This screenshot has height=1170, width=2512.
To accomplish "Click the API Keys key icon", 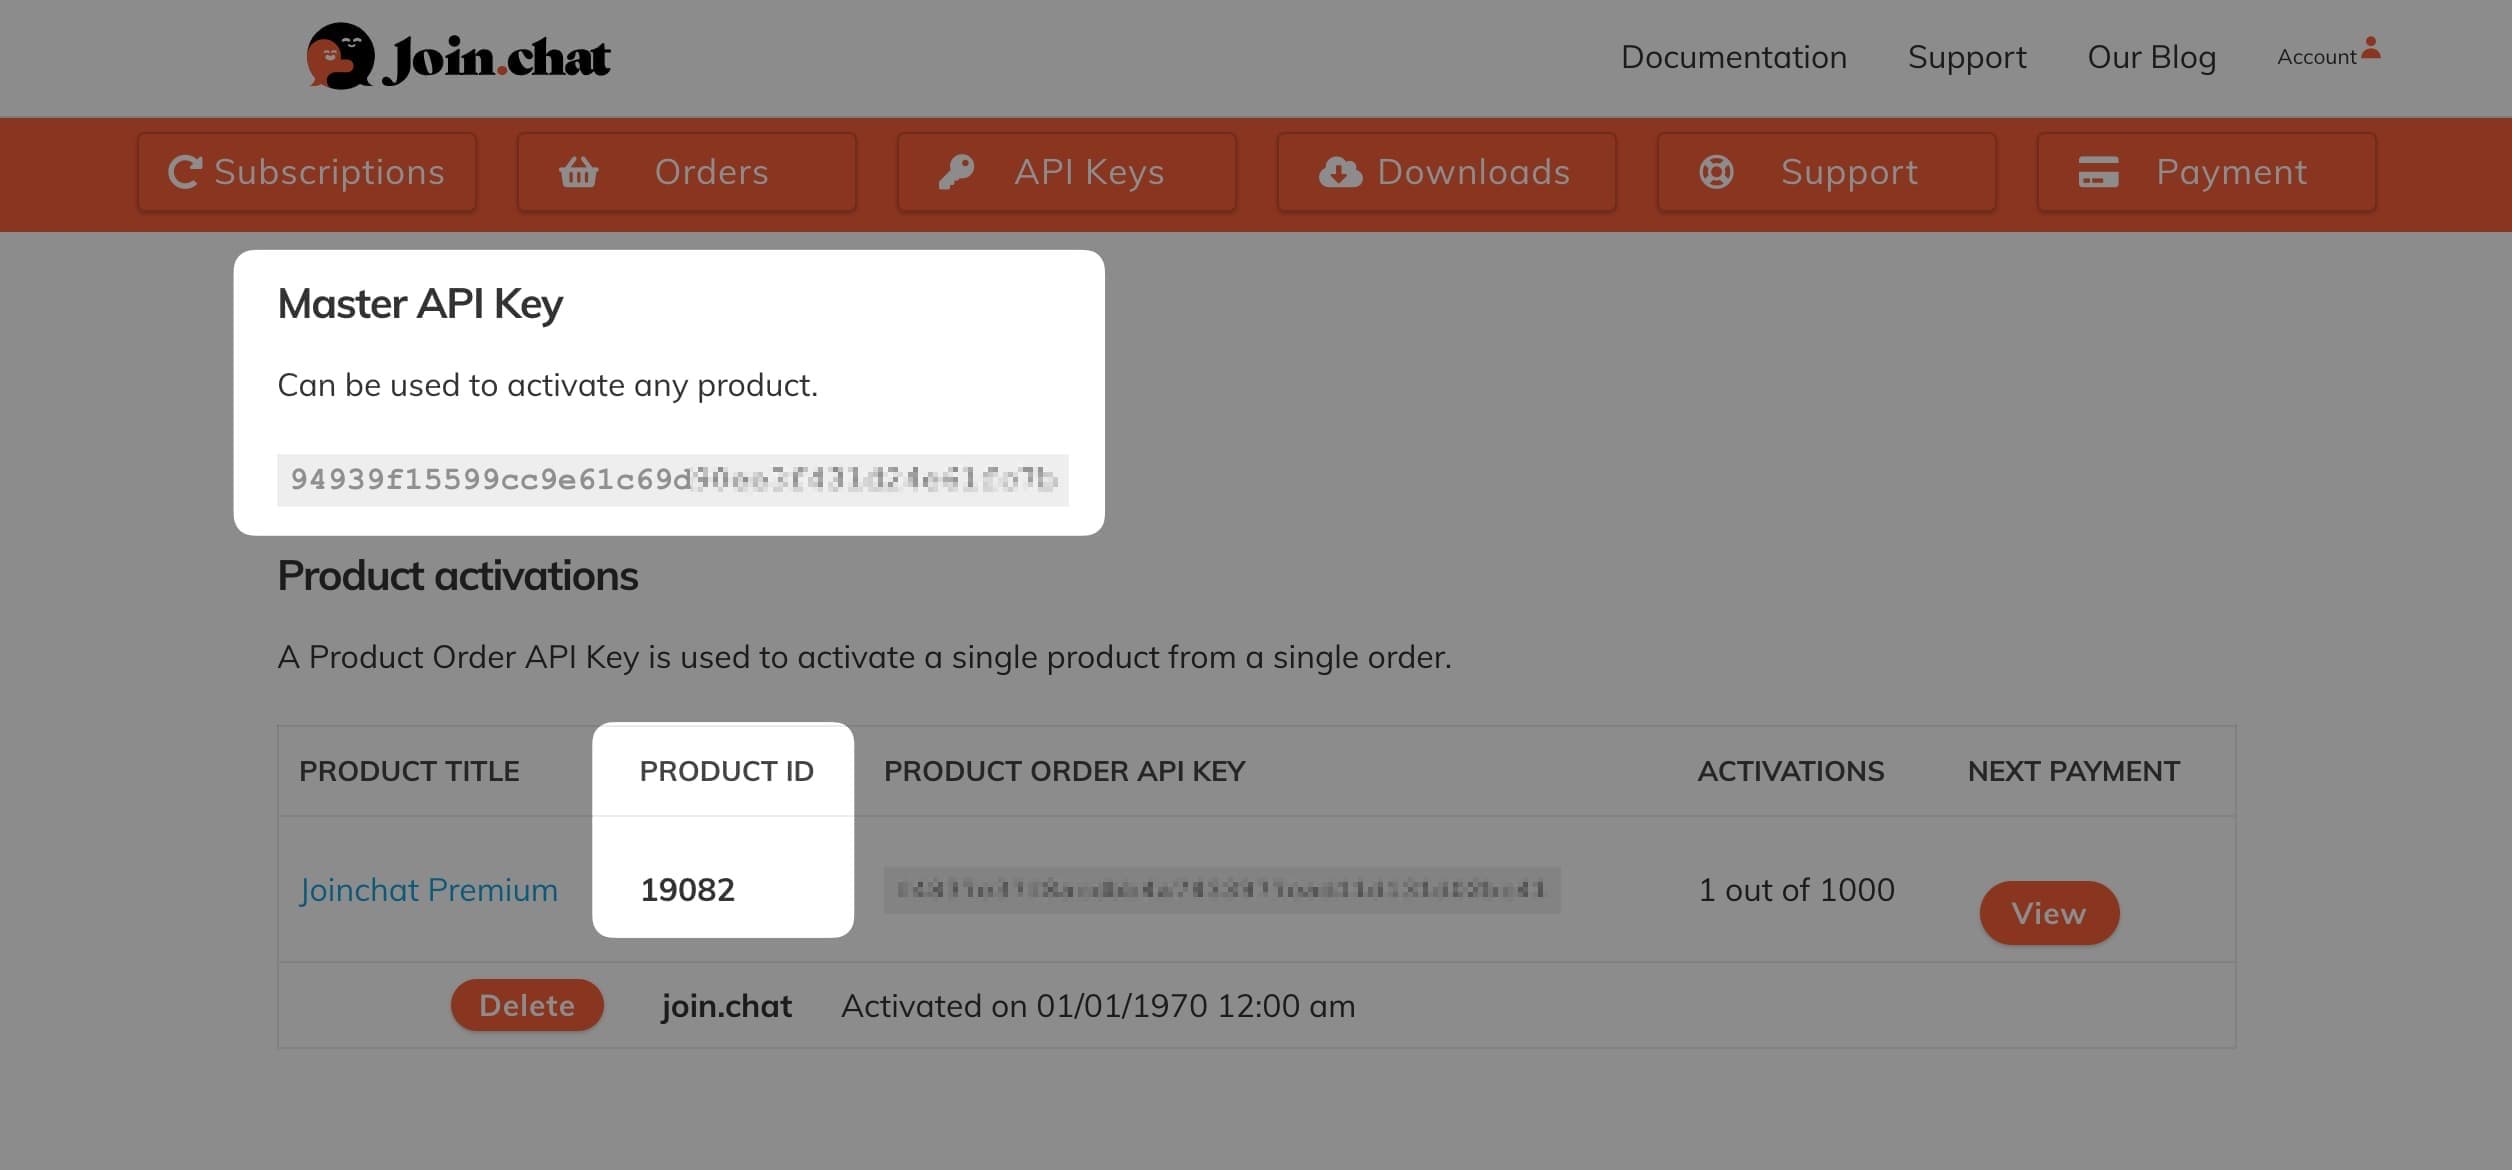I will coord(956,172).
